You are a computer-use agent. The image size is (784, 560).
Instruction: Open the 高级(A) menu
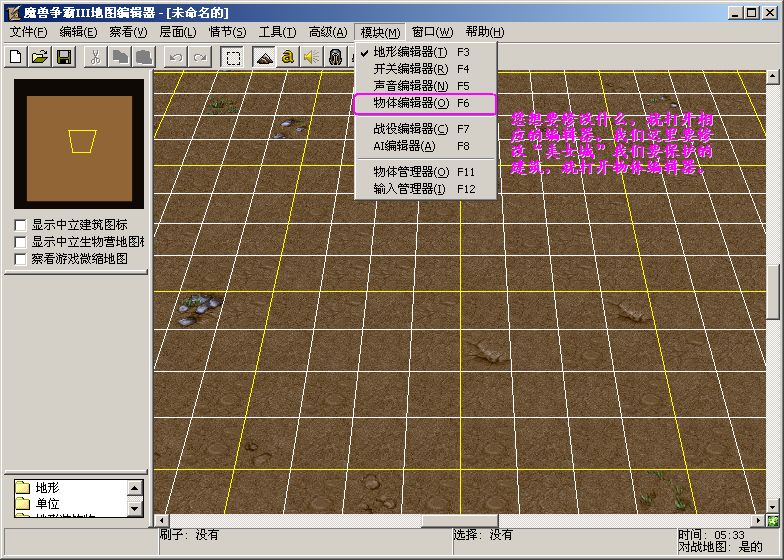327,32
